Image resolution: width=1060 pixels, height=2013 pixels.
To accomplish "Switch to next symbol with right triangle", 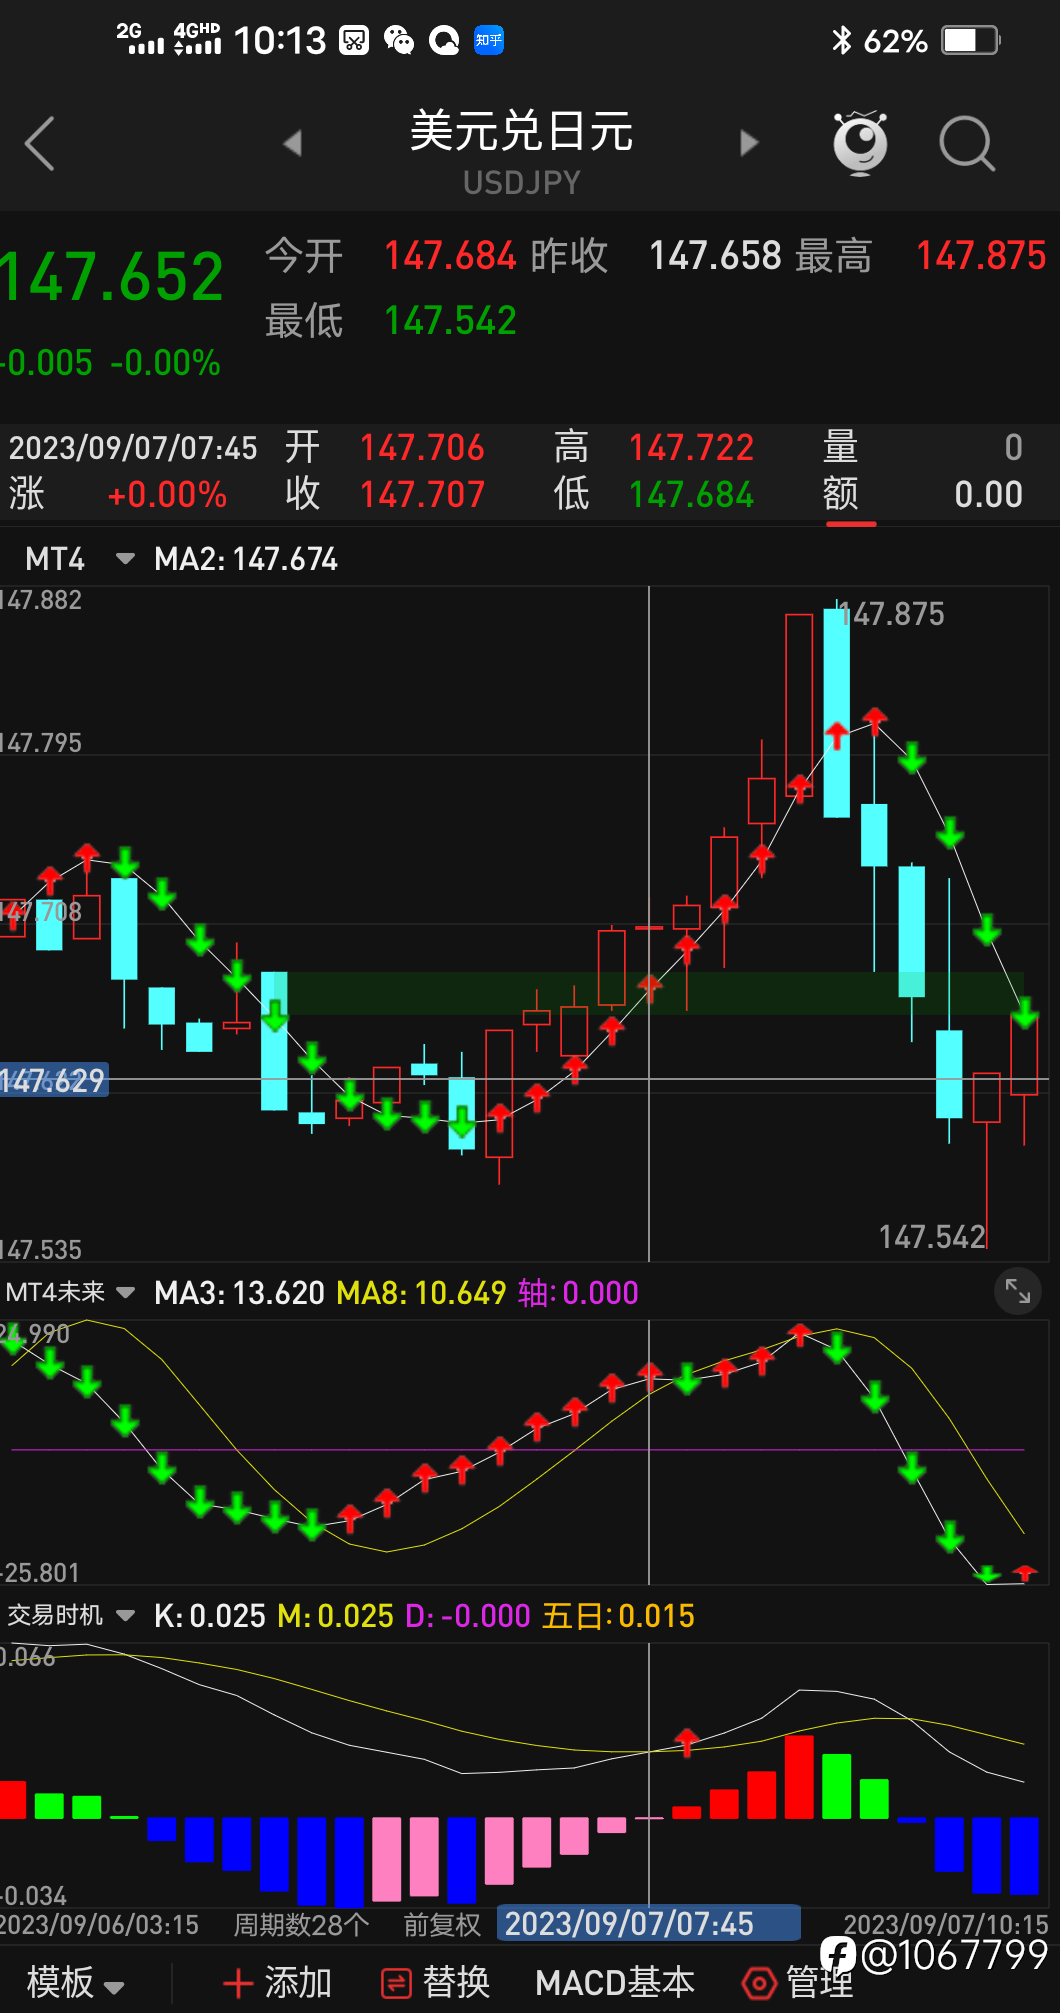I will (749, 143).
